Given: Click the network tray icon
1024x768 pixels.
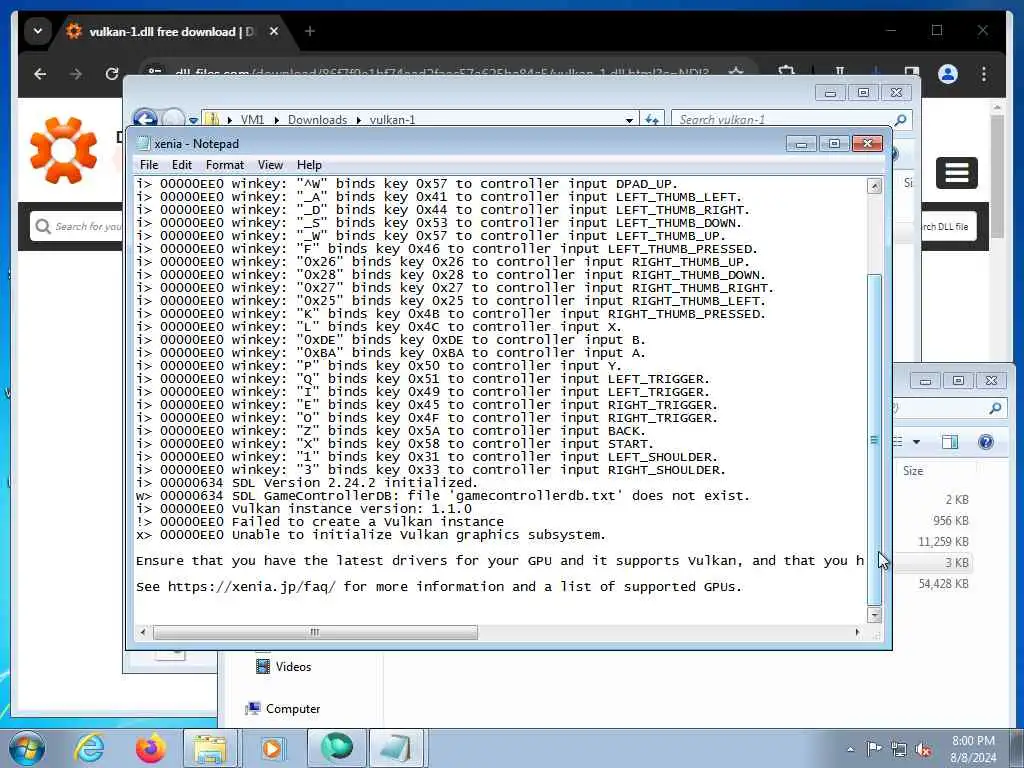Looking at the screenshot, I should [899, 749].
